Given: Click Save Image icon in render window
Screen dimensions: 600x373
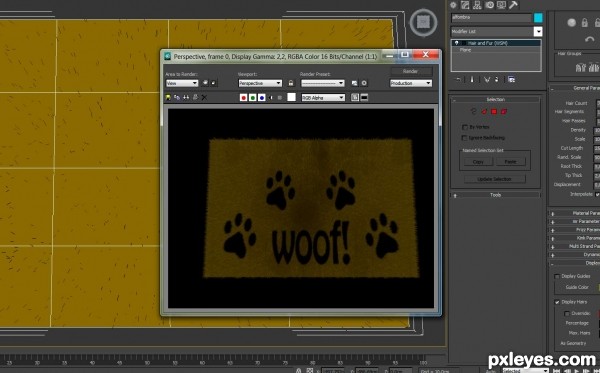Looking at the screenshot, I should (x=168, y=98).
